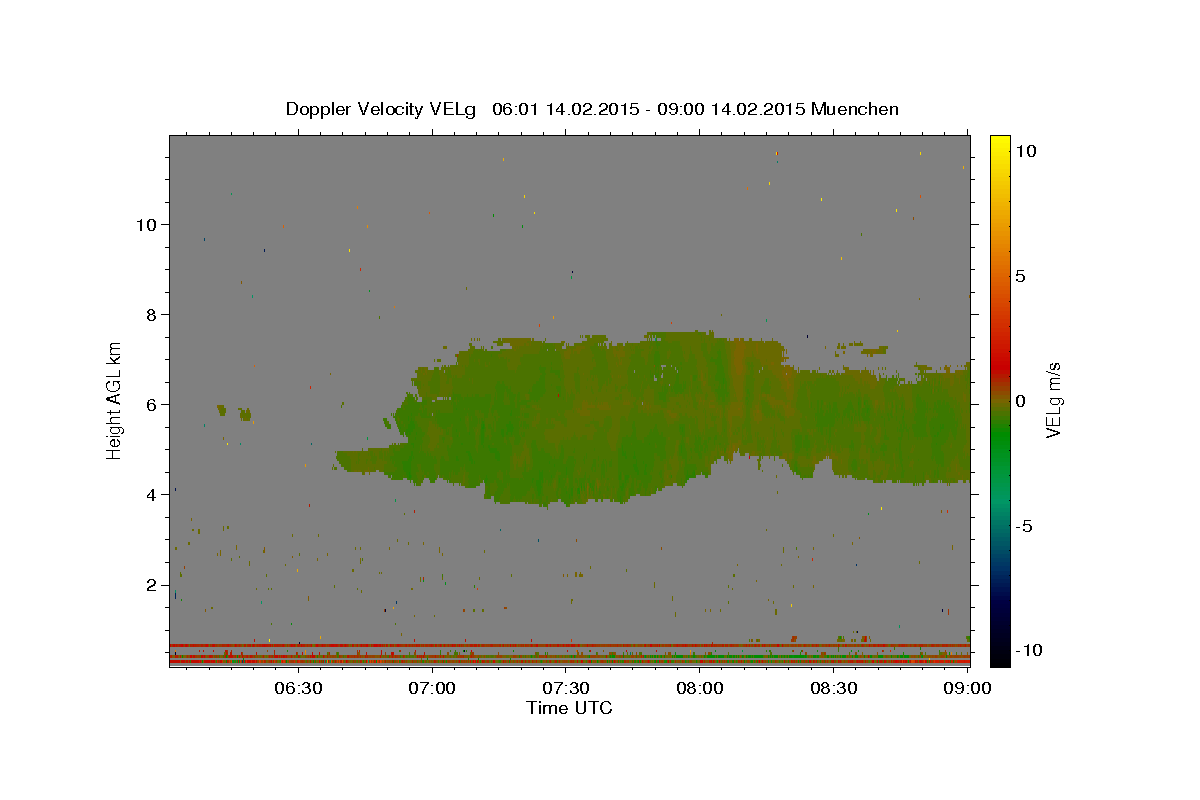Click the colorbar value label 5
This screenshot has height=800, width=1200.
click(1020, 276)
